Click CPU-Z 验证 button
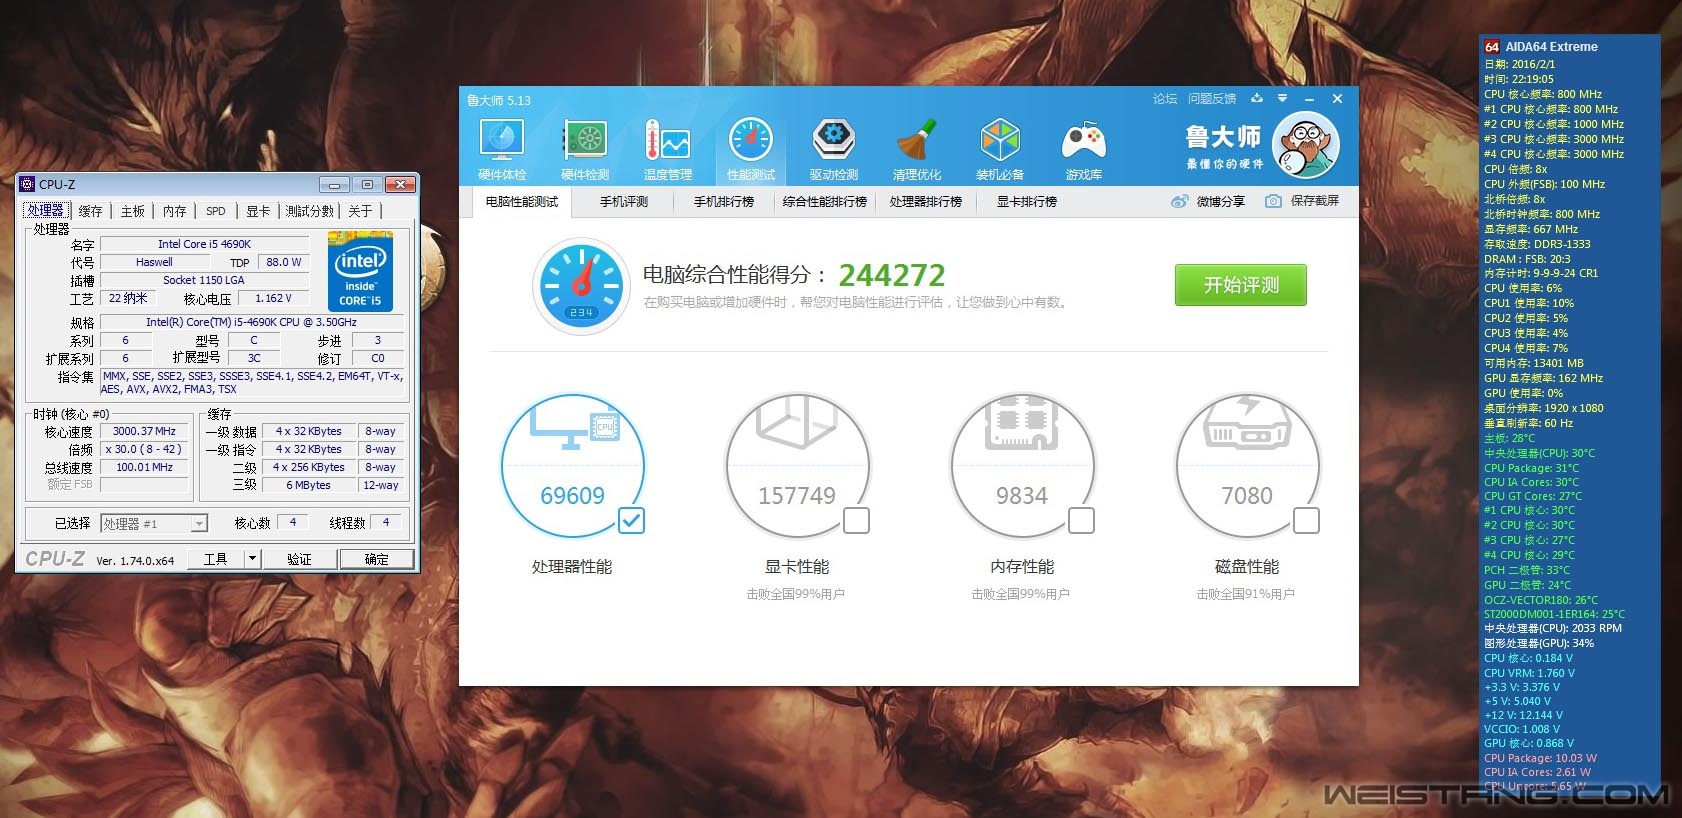This screenshot has height=818, width=1682. 299,559
